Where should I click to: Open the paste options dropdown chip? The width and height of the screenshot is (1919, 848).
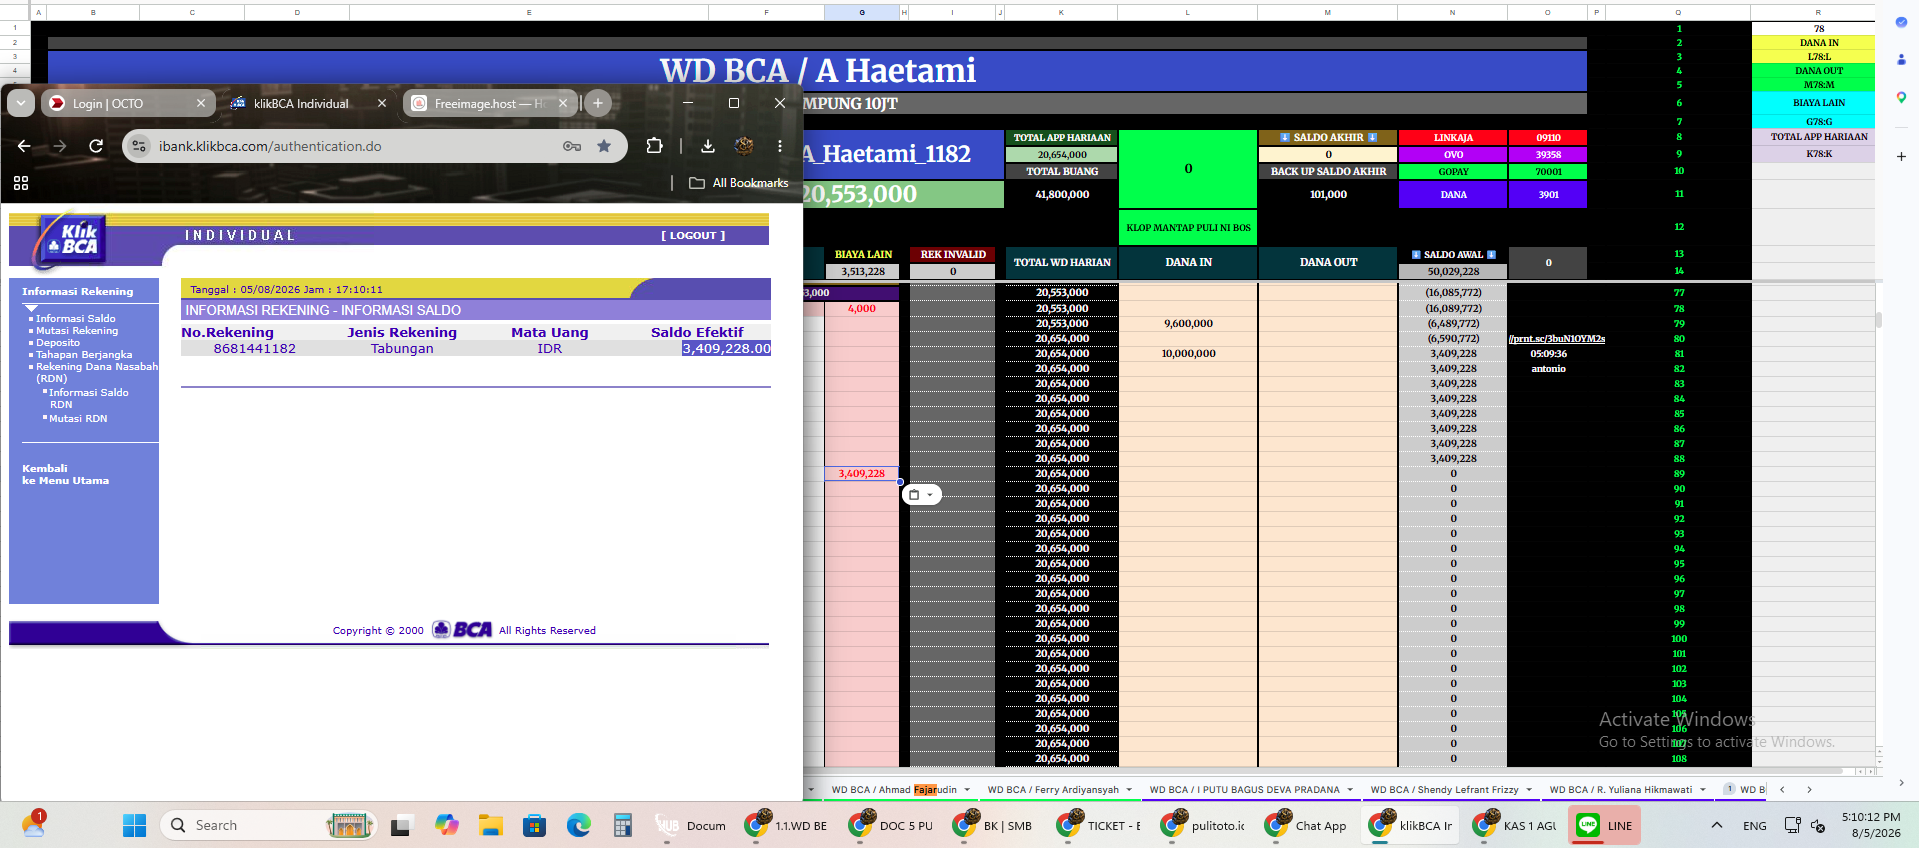click(x=922, y=495)
